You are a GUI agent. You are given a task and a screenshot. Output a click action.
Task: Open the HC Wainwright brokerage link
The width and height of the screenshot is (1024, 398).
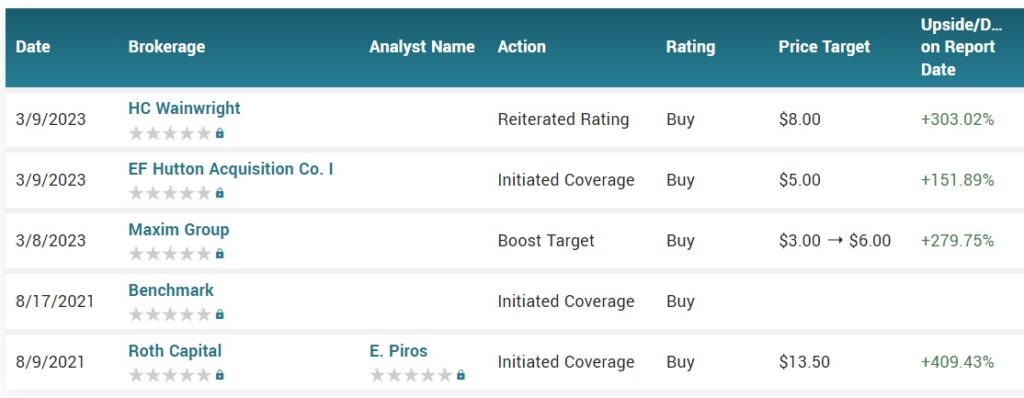(184, 108)
